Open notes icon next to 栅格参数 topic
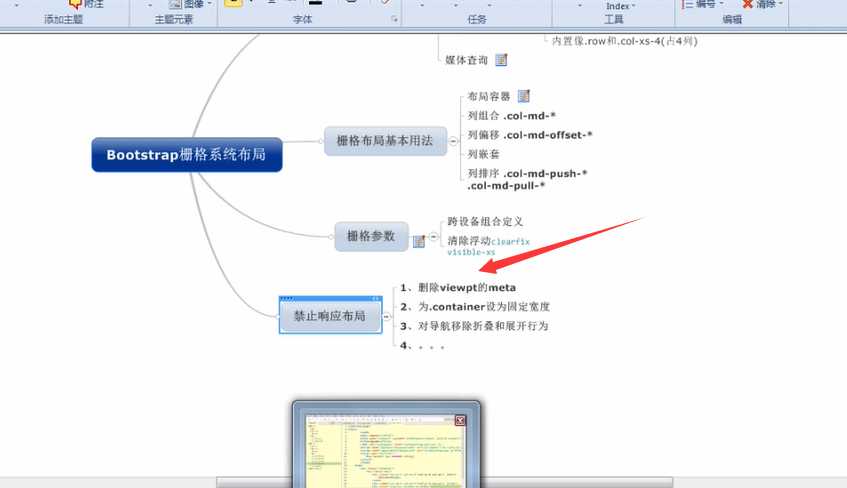Viewport: 847px width, 488px height. click(x=419, y=241)
